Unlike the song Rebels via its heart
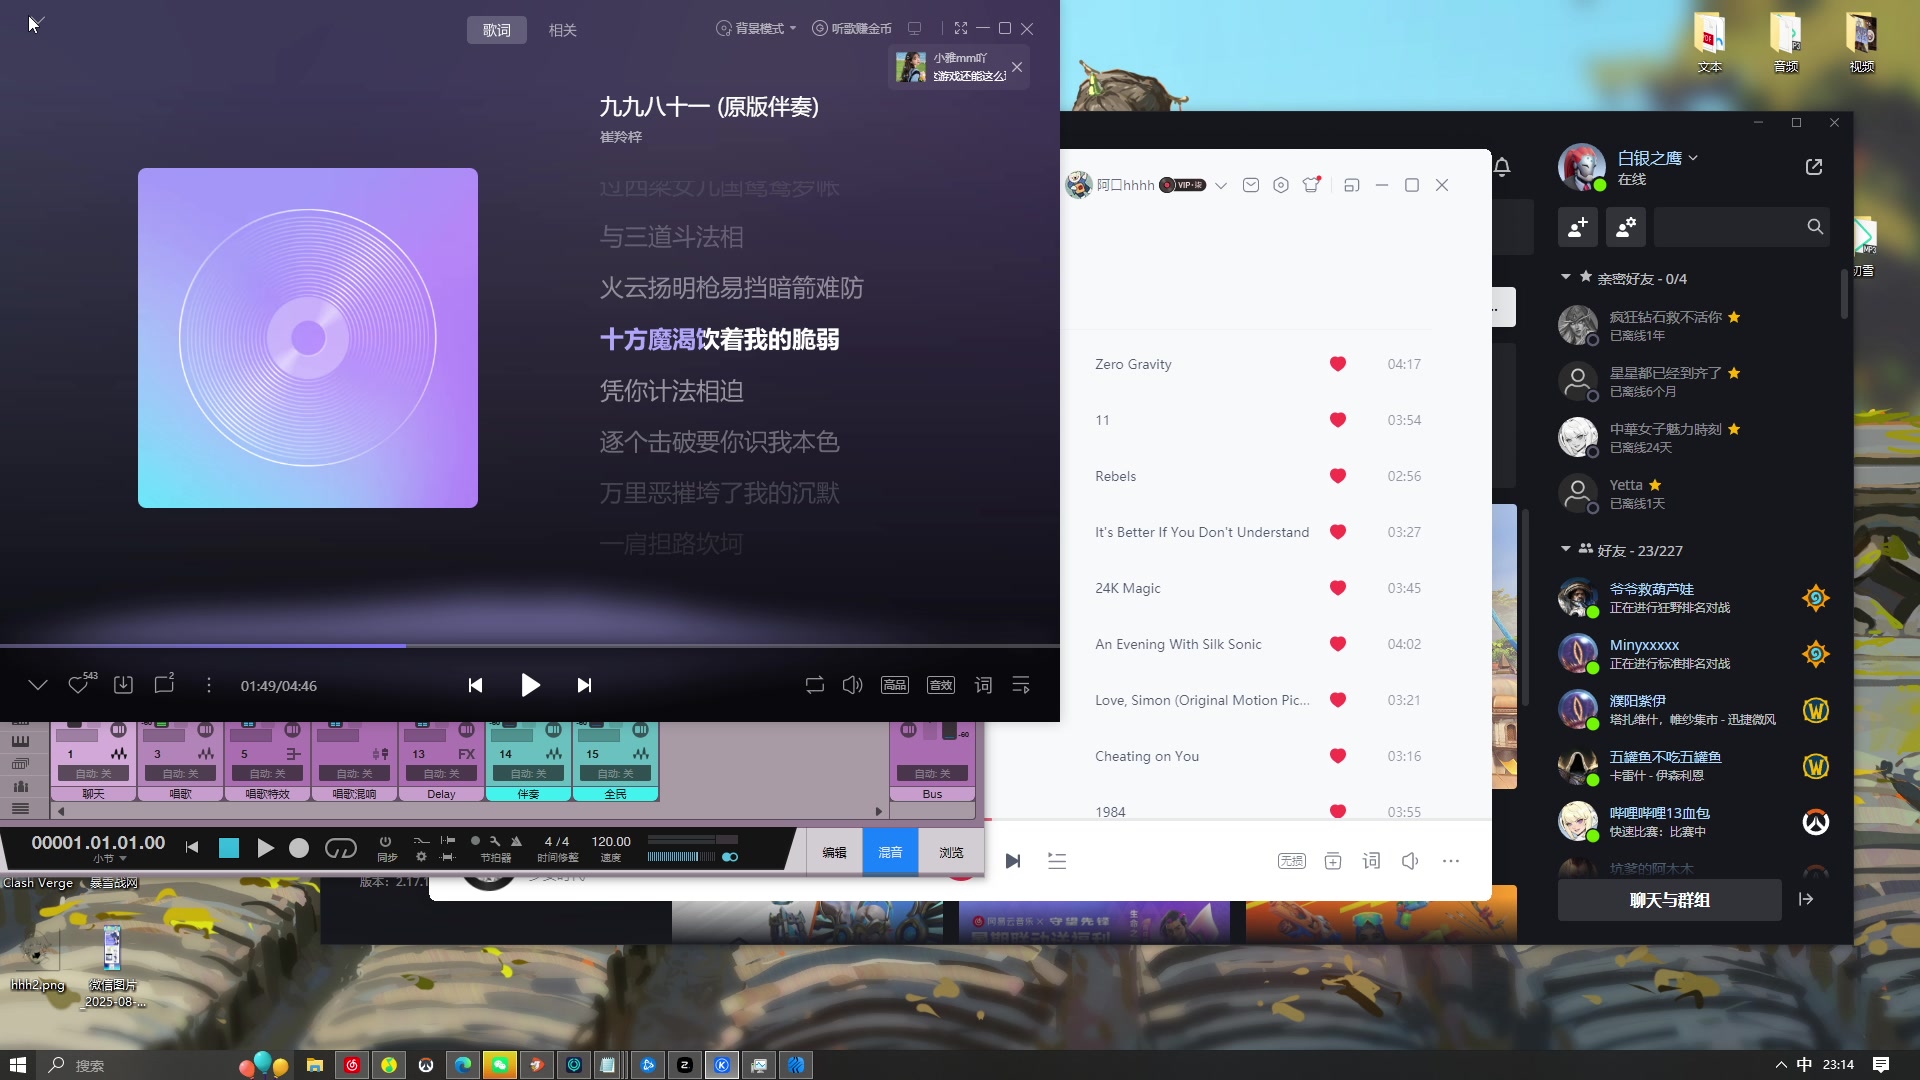Image resolution: width=1920 pixels, height=1080 pixels. (1338, 476)
